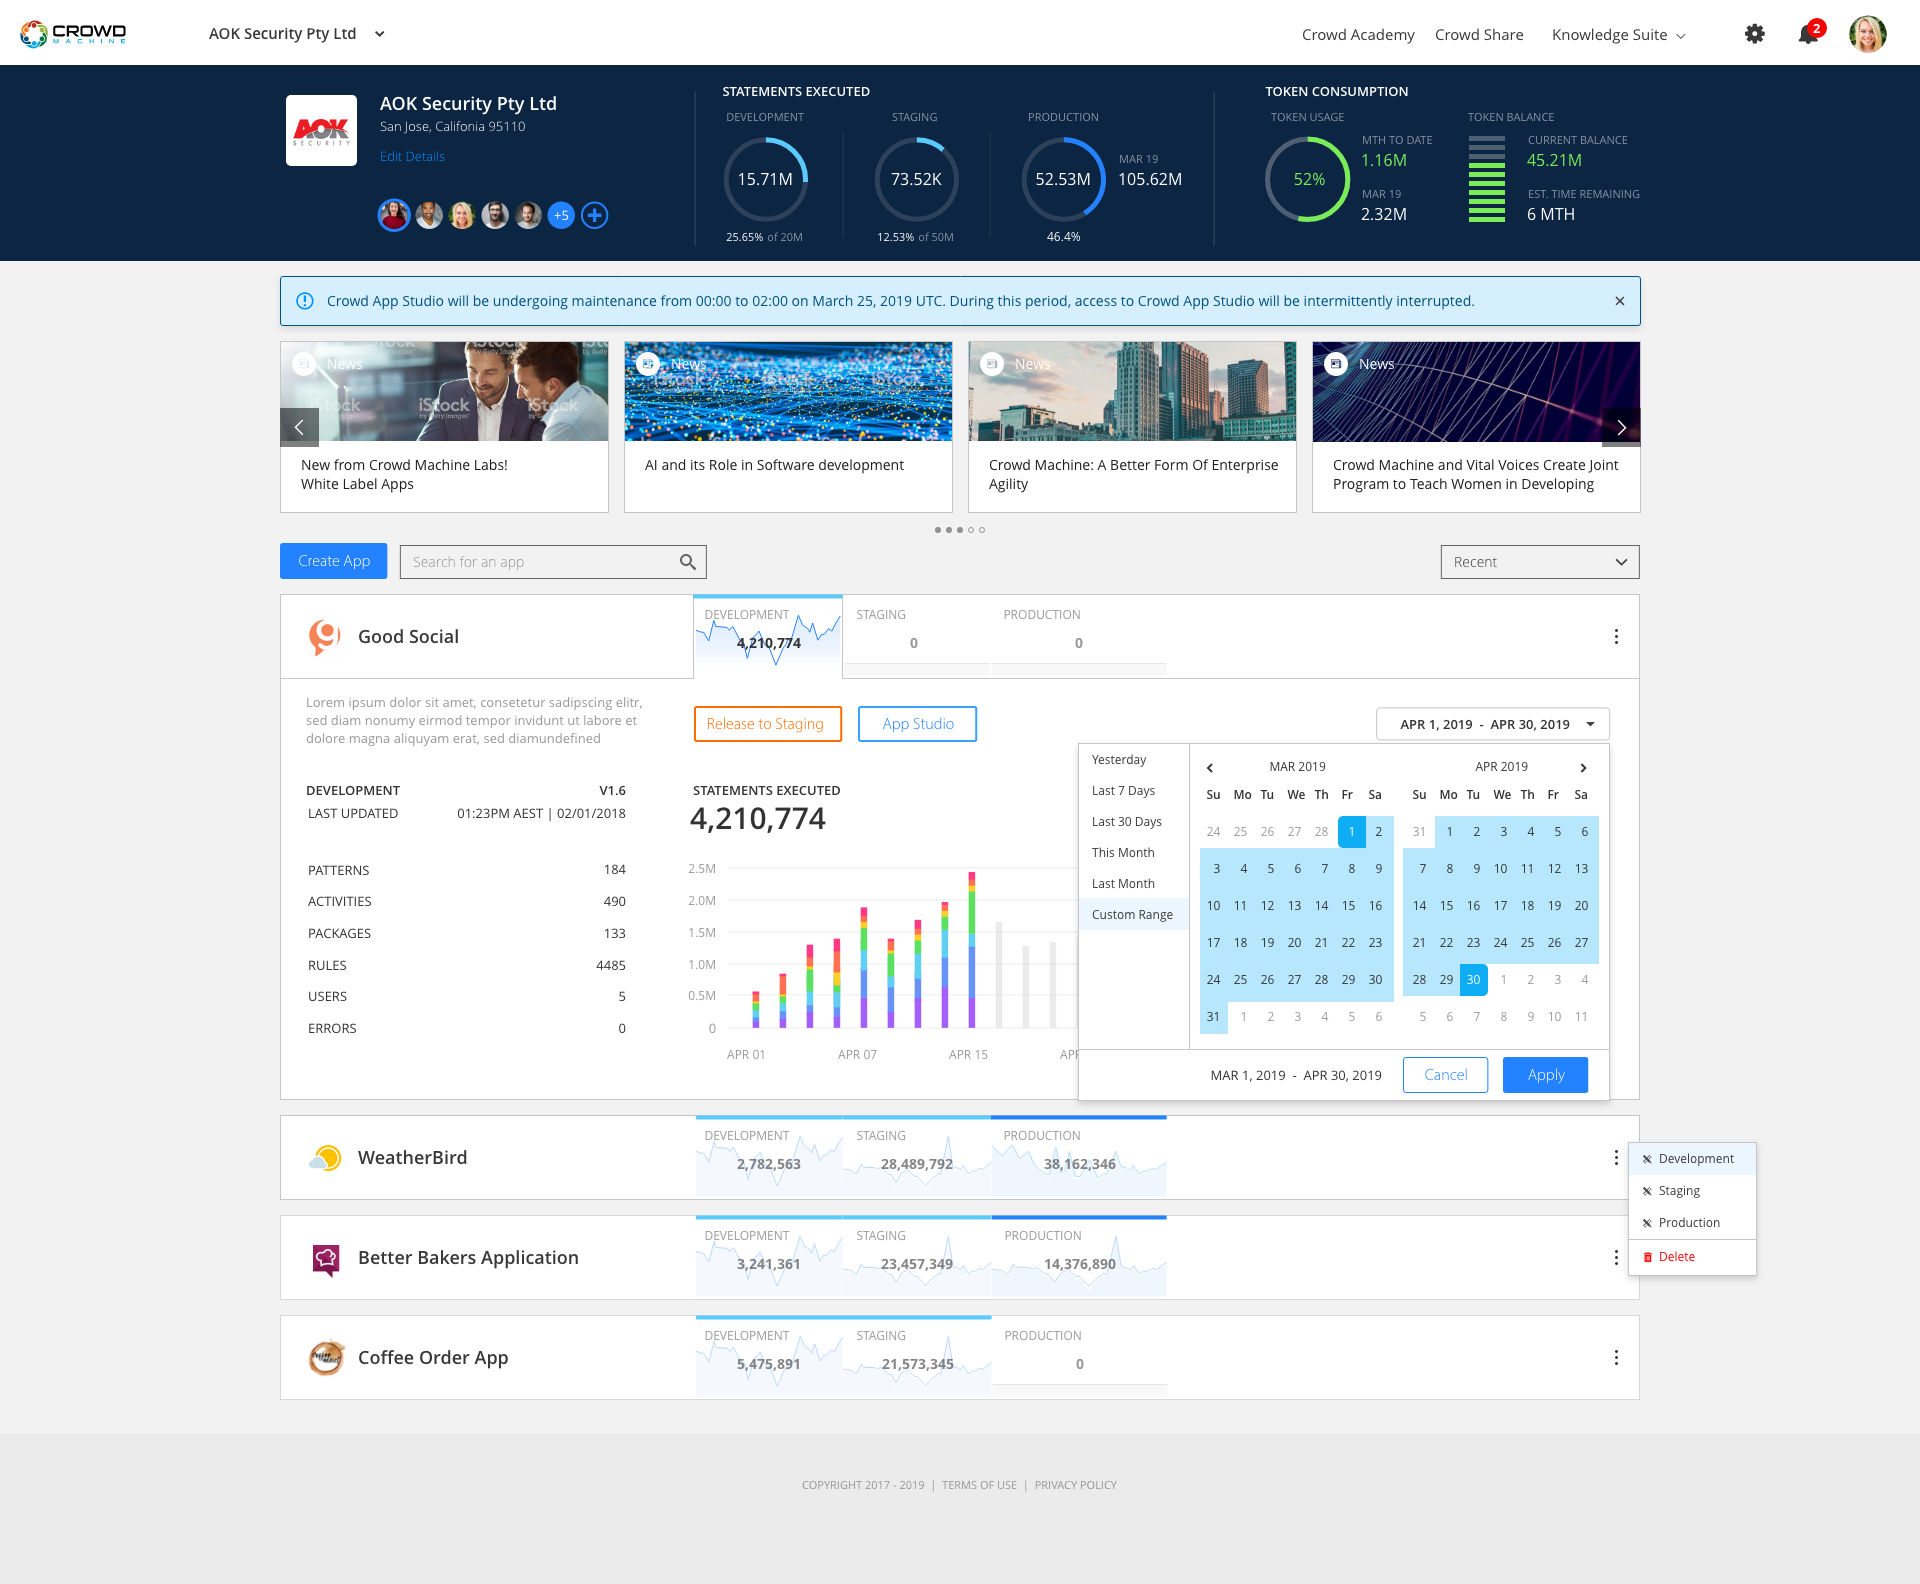Apply the selected date range

pos(1545,1075)
